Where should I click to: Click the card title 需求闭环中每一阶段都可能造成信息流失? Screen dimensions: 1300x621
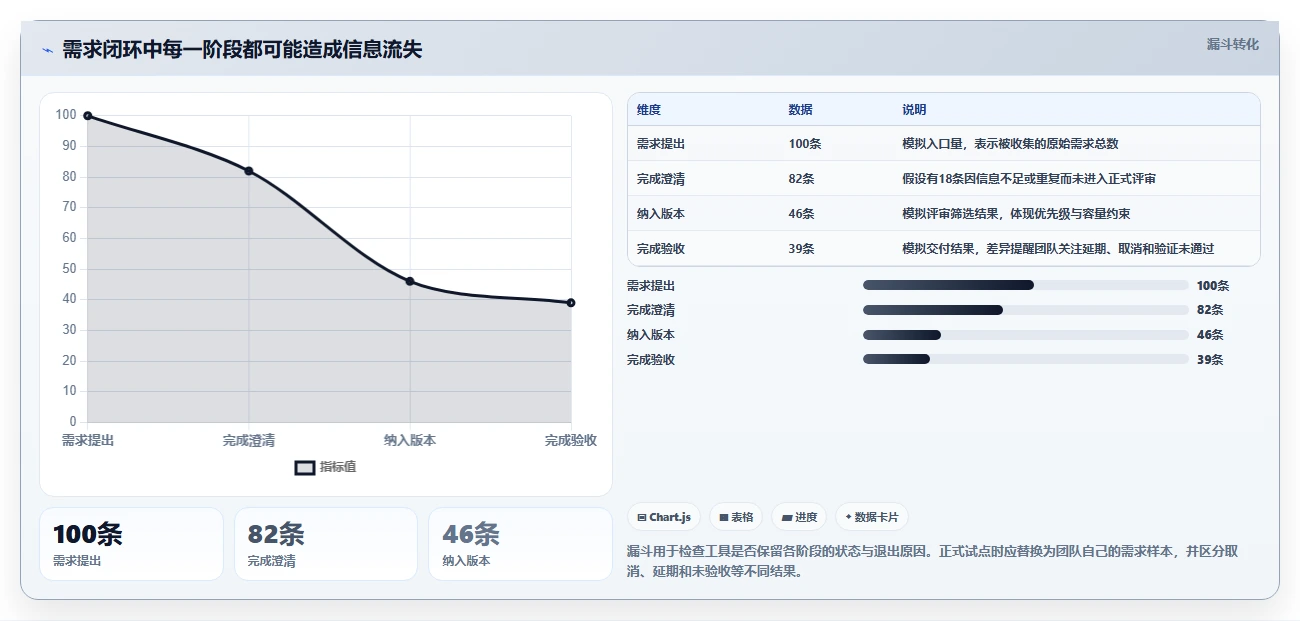pos(242,50)
